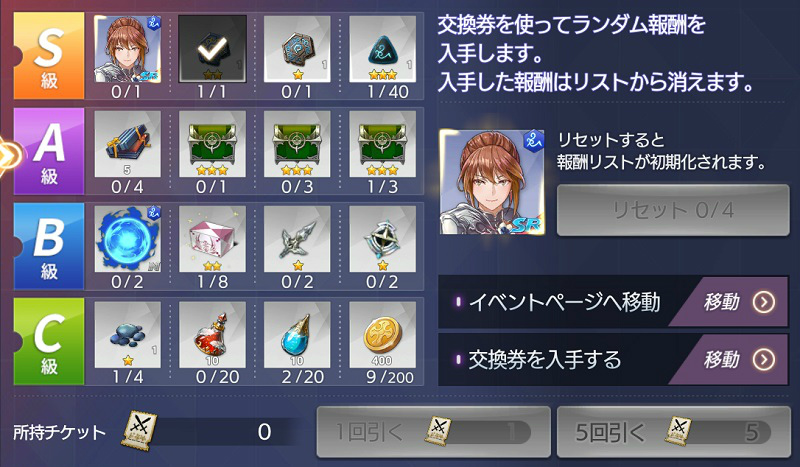Image resolution: width=800 pixels, height=467 pixels.
Task: Select the silver dagger reward in B rank
Action: tap(297, 239)
